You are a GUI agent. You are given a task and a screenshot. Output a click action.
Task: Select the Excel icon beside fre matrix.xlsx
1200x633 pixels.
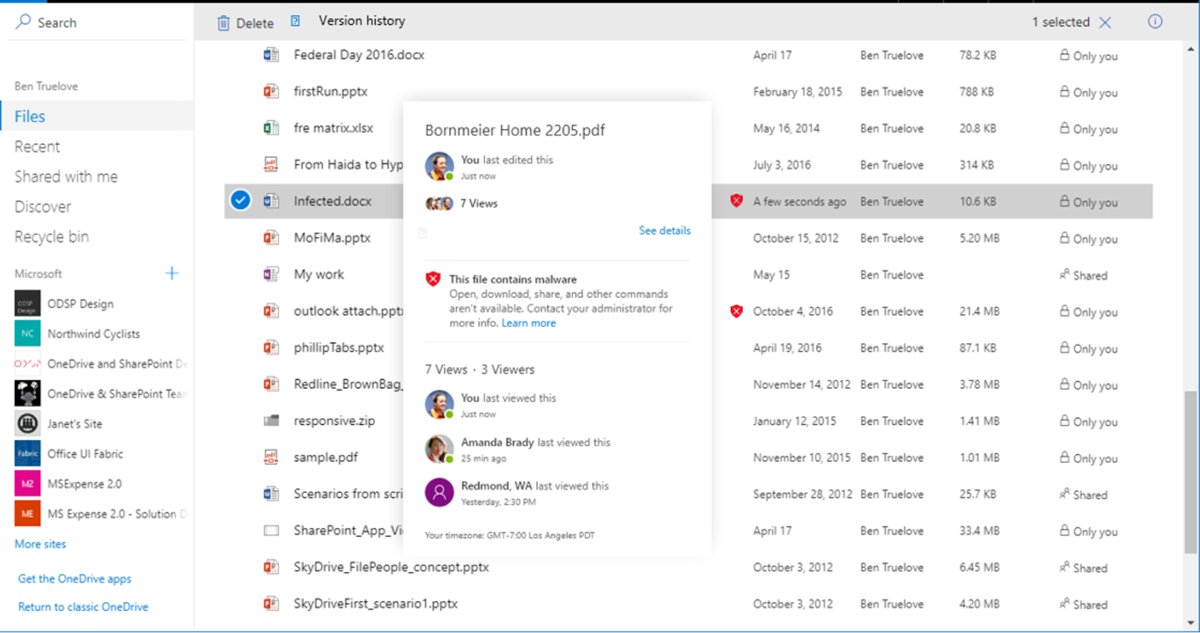coord(270,128)
